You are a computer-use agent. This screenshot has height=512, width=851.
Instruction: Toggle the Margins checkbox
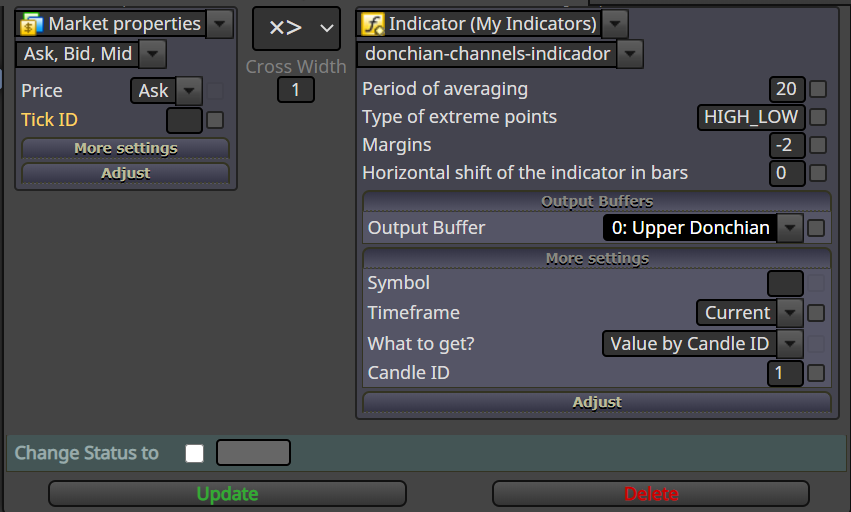pos(818,145)
